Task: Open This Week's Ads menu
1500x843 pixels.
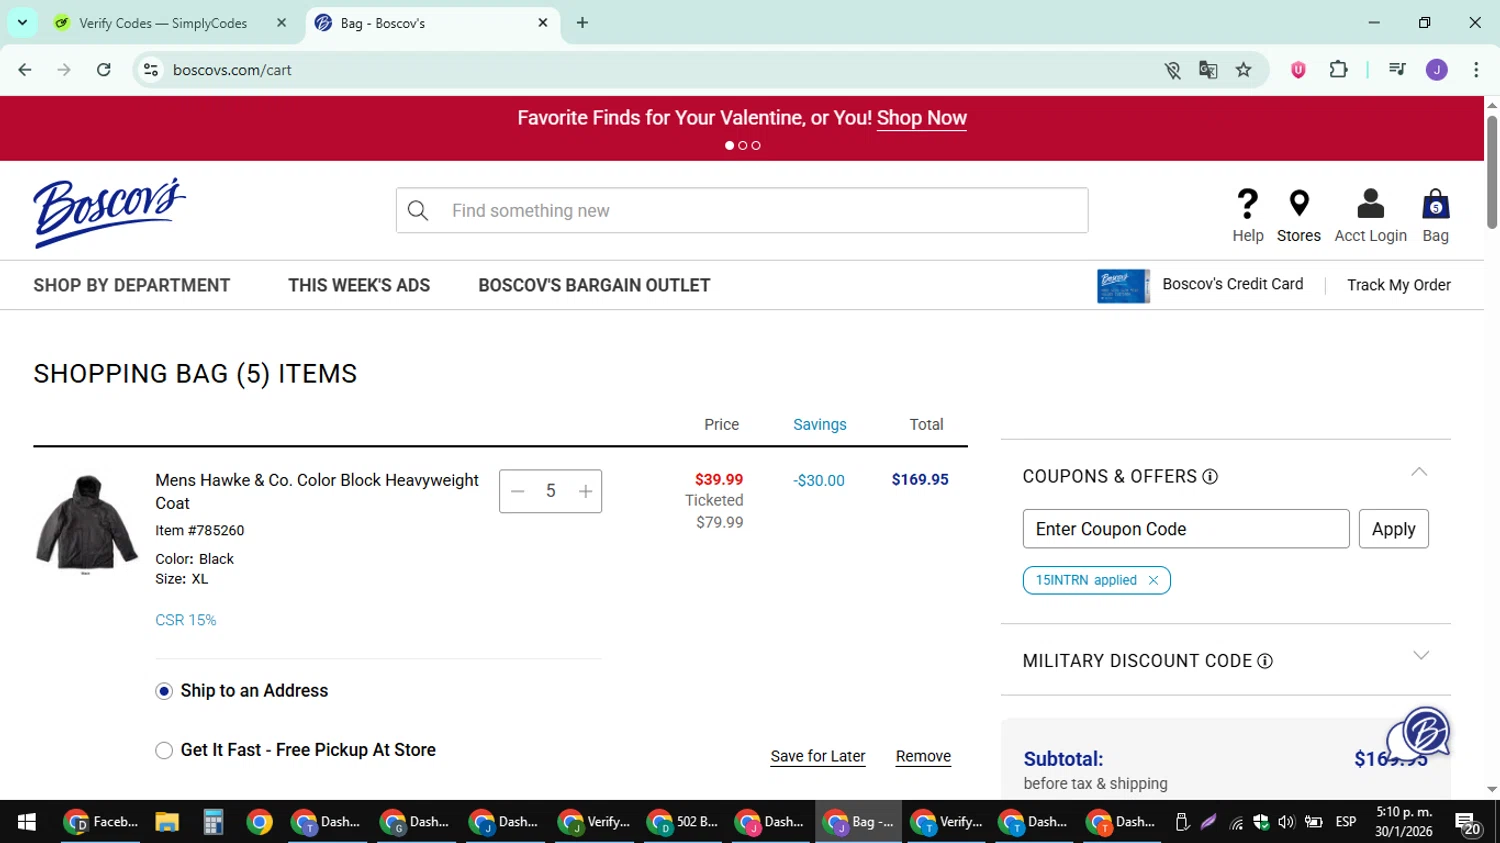Action: pyautogui.click(x=359, y=285)
